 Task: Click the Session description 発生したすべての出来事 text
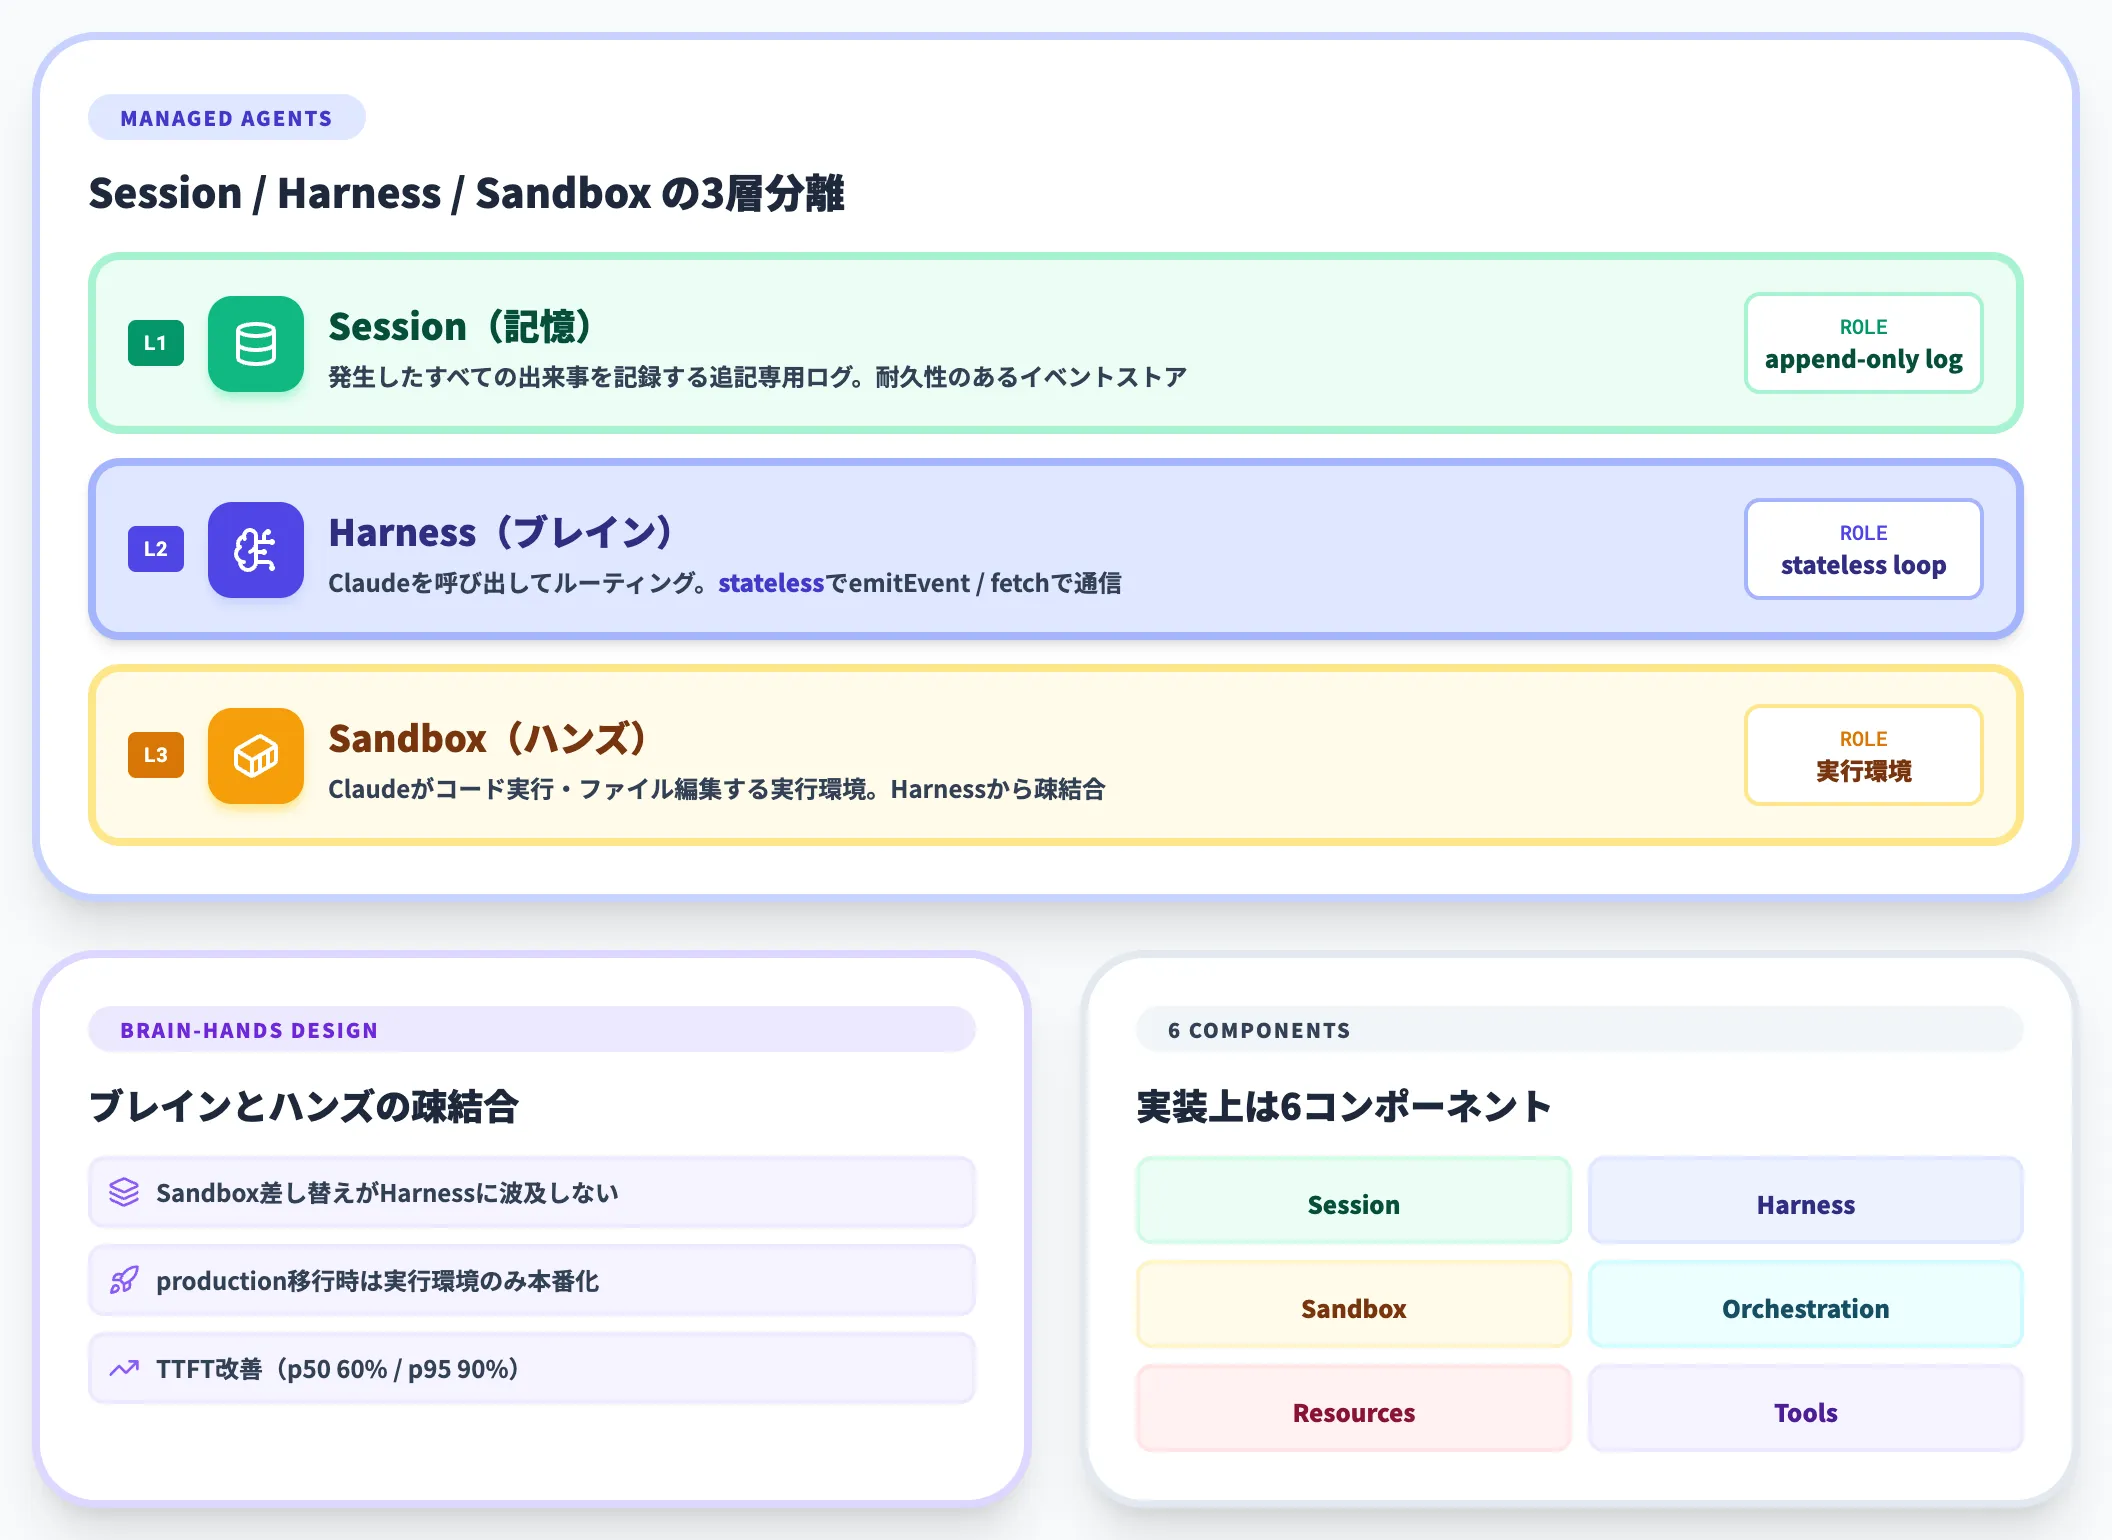757,377
